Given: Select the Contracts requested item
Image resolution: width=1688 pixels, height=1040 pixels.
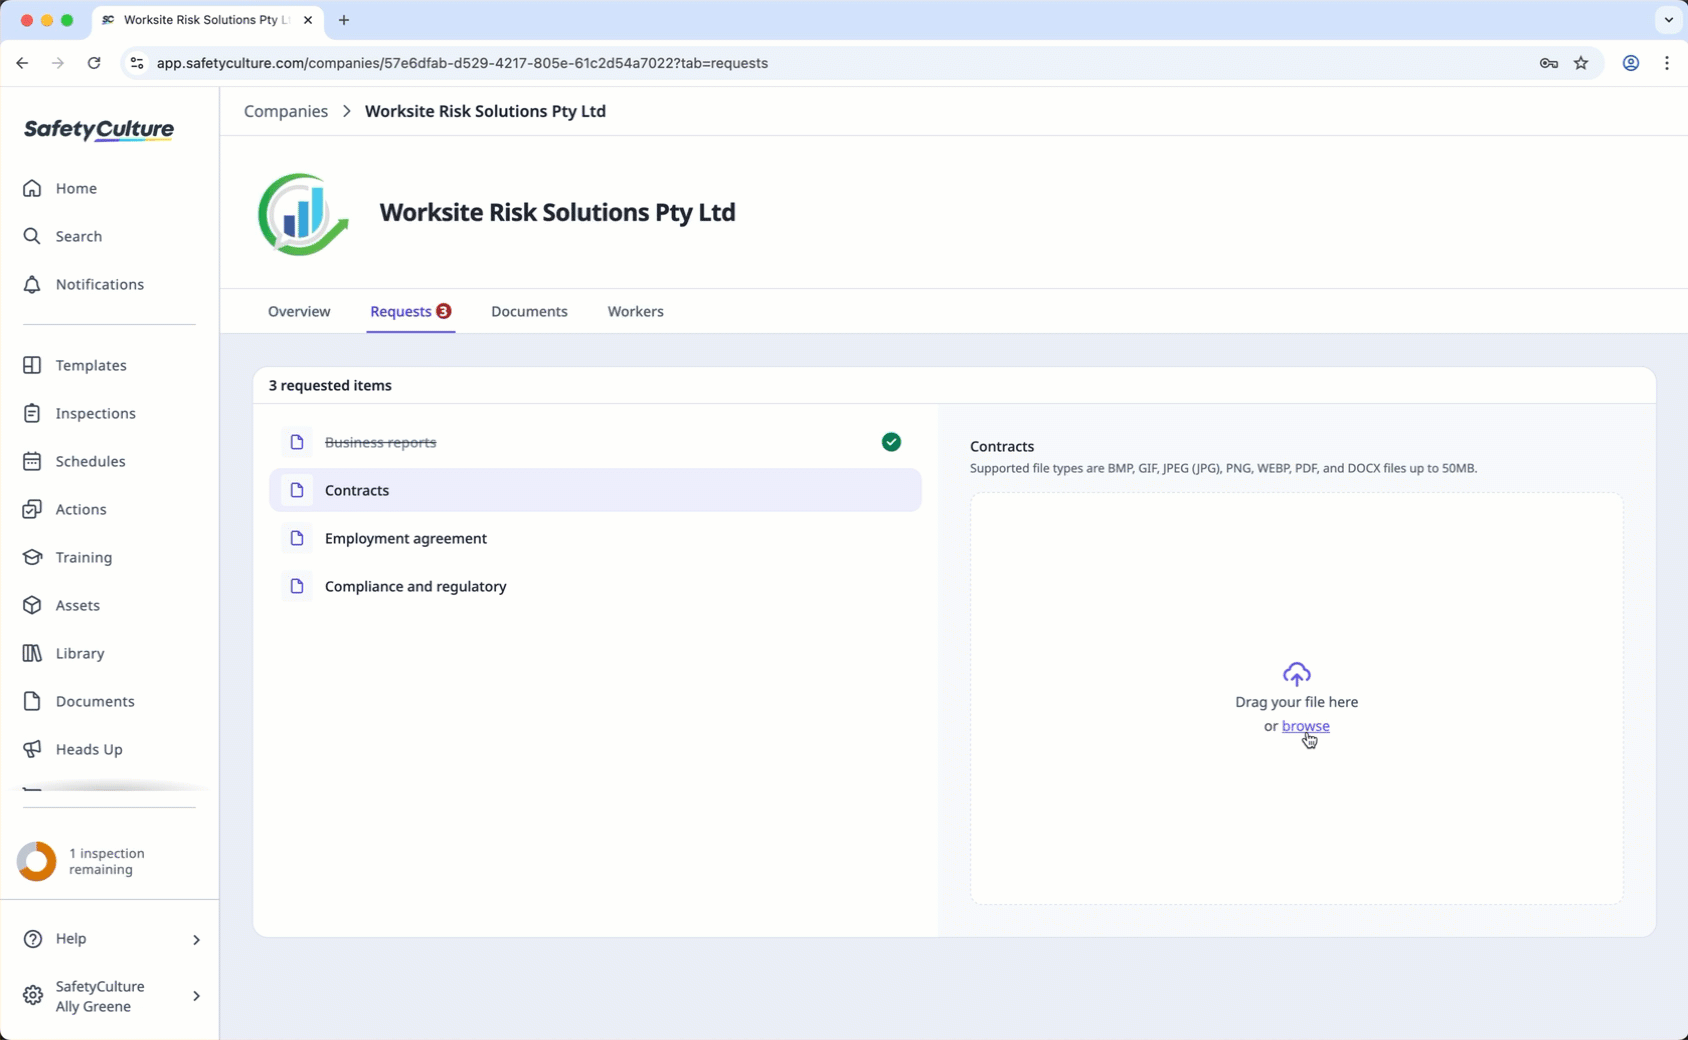Looking at the screenshot, I should tap(595, 490).
